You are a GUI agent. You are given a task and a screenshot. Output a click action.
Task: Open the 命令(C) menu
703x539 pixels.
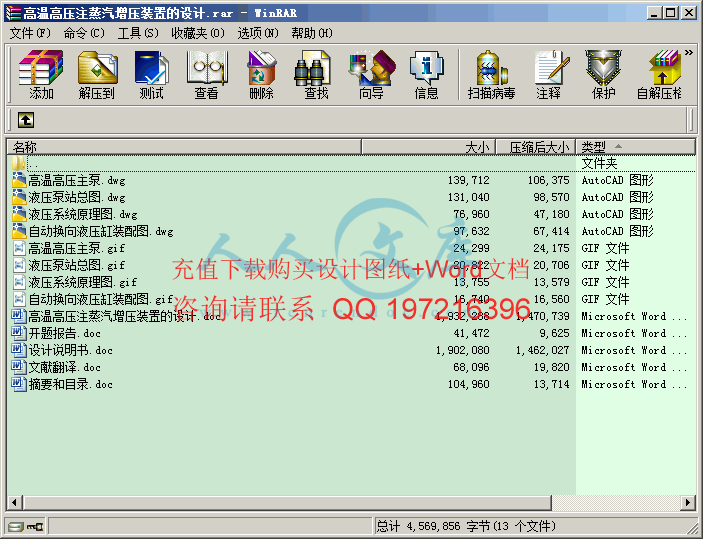tap(84, 33)
